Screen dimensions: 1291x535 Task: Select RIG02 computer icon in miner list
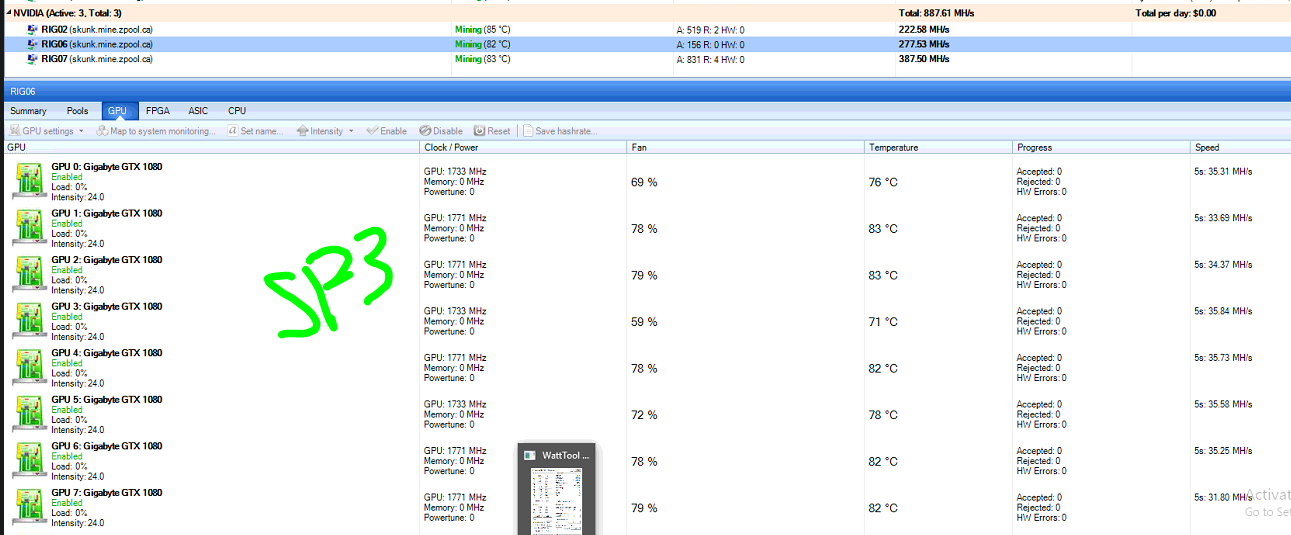(x=33, y=30)
